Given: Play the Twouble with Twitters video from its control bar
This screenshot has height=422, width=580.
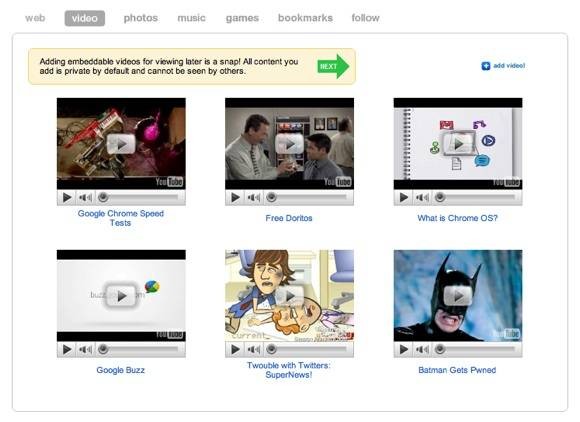Looking at the screenshot, I should 235,350.
